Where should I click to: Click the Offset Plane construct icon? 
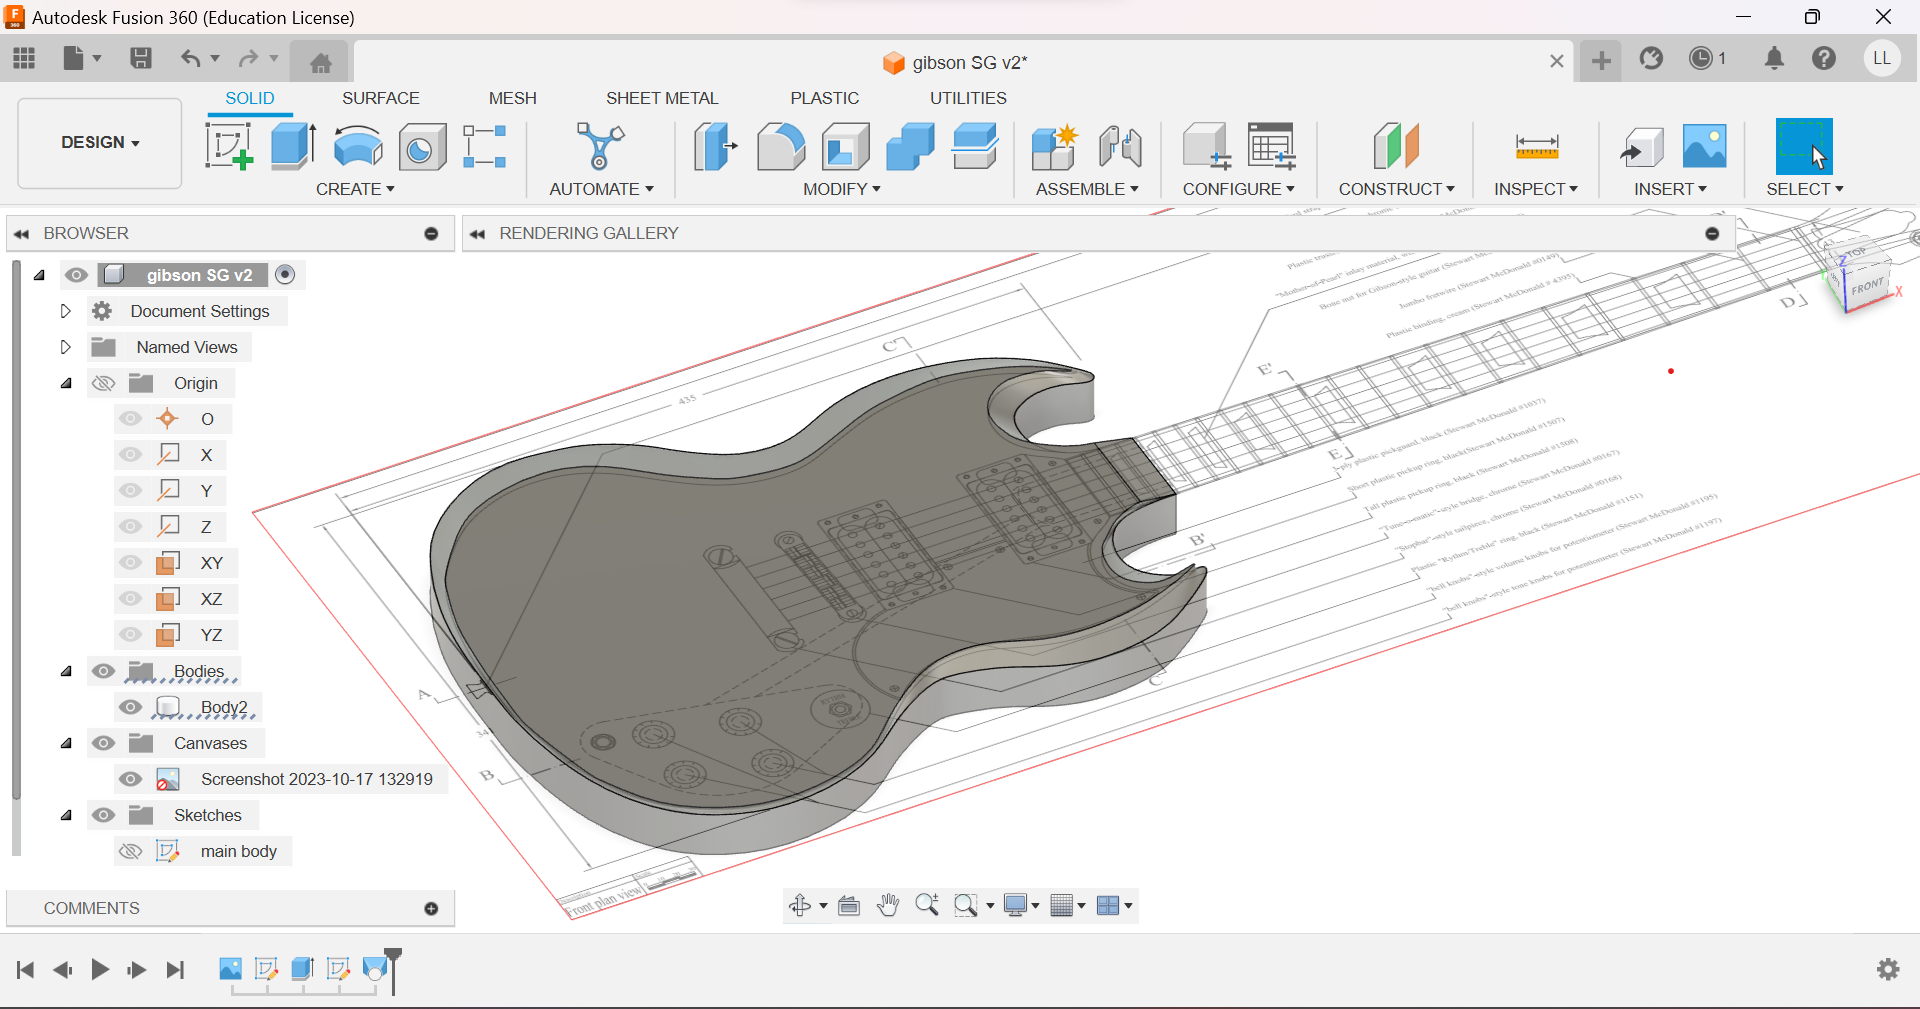(x=1396, y=146)
